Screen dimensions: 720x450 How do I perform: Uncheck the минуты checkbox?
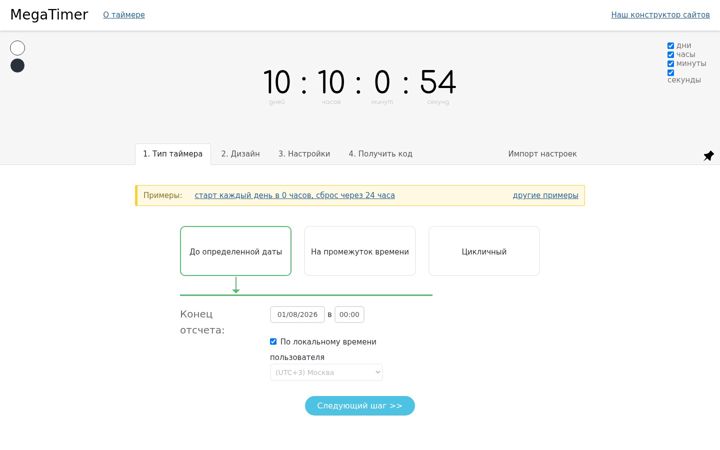(x=670, y=63)
